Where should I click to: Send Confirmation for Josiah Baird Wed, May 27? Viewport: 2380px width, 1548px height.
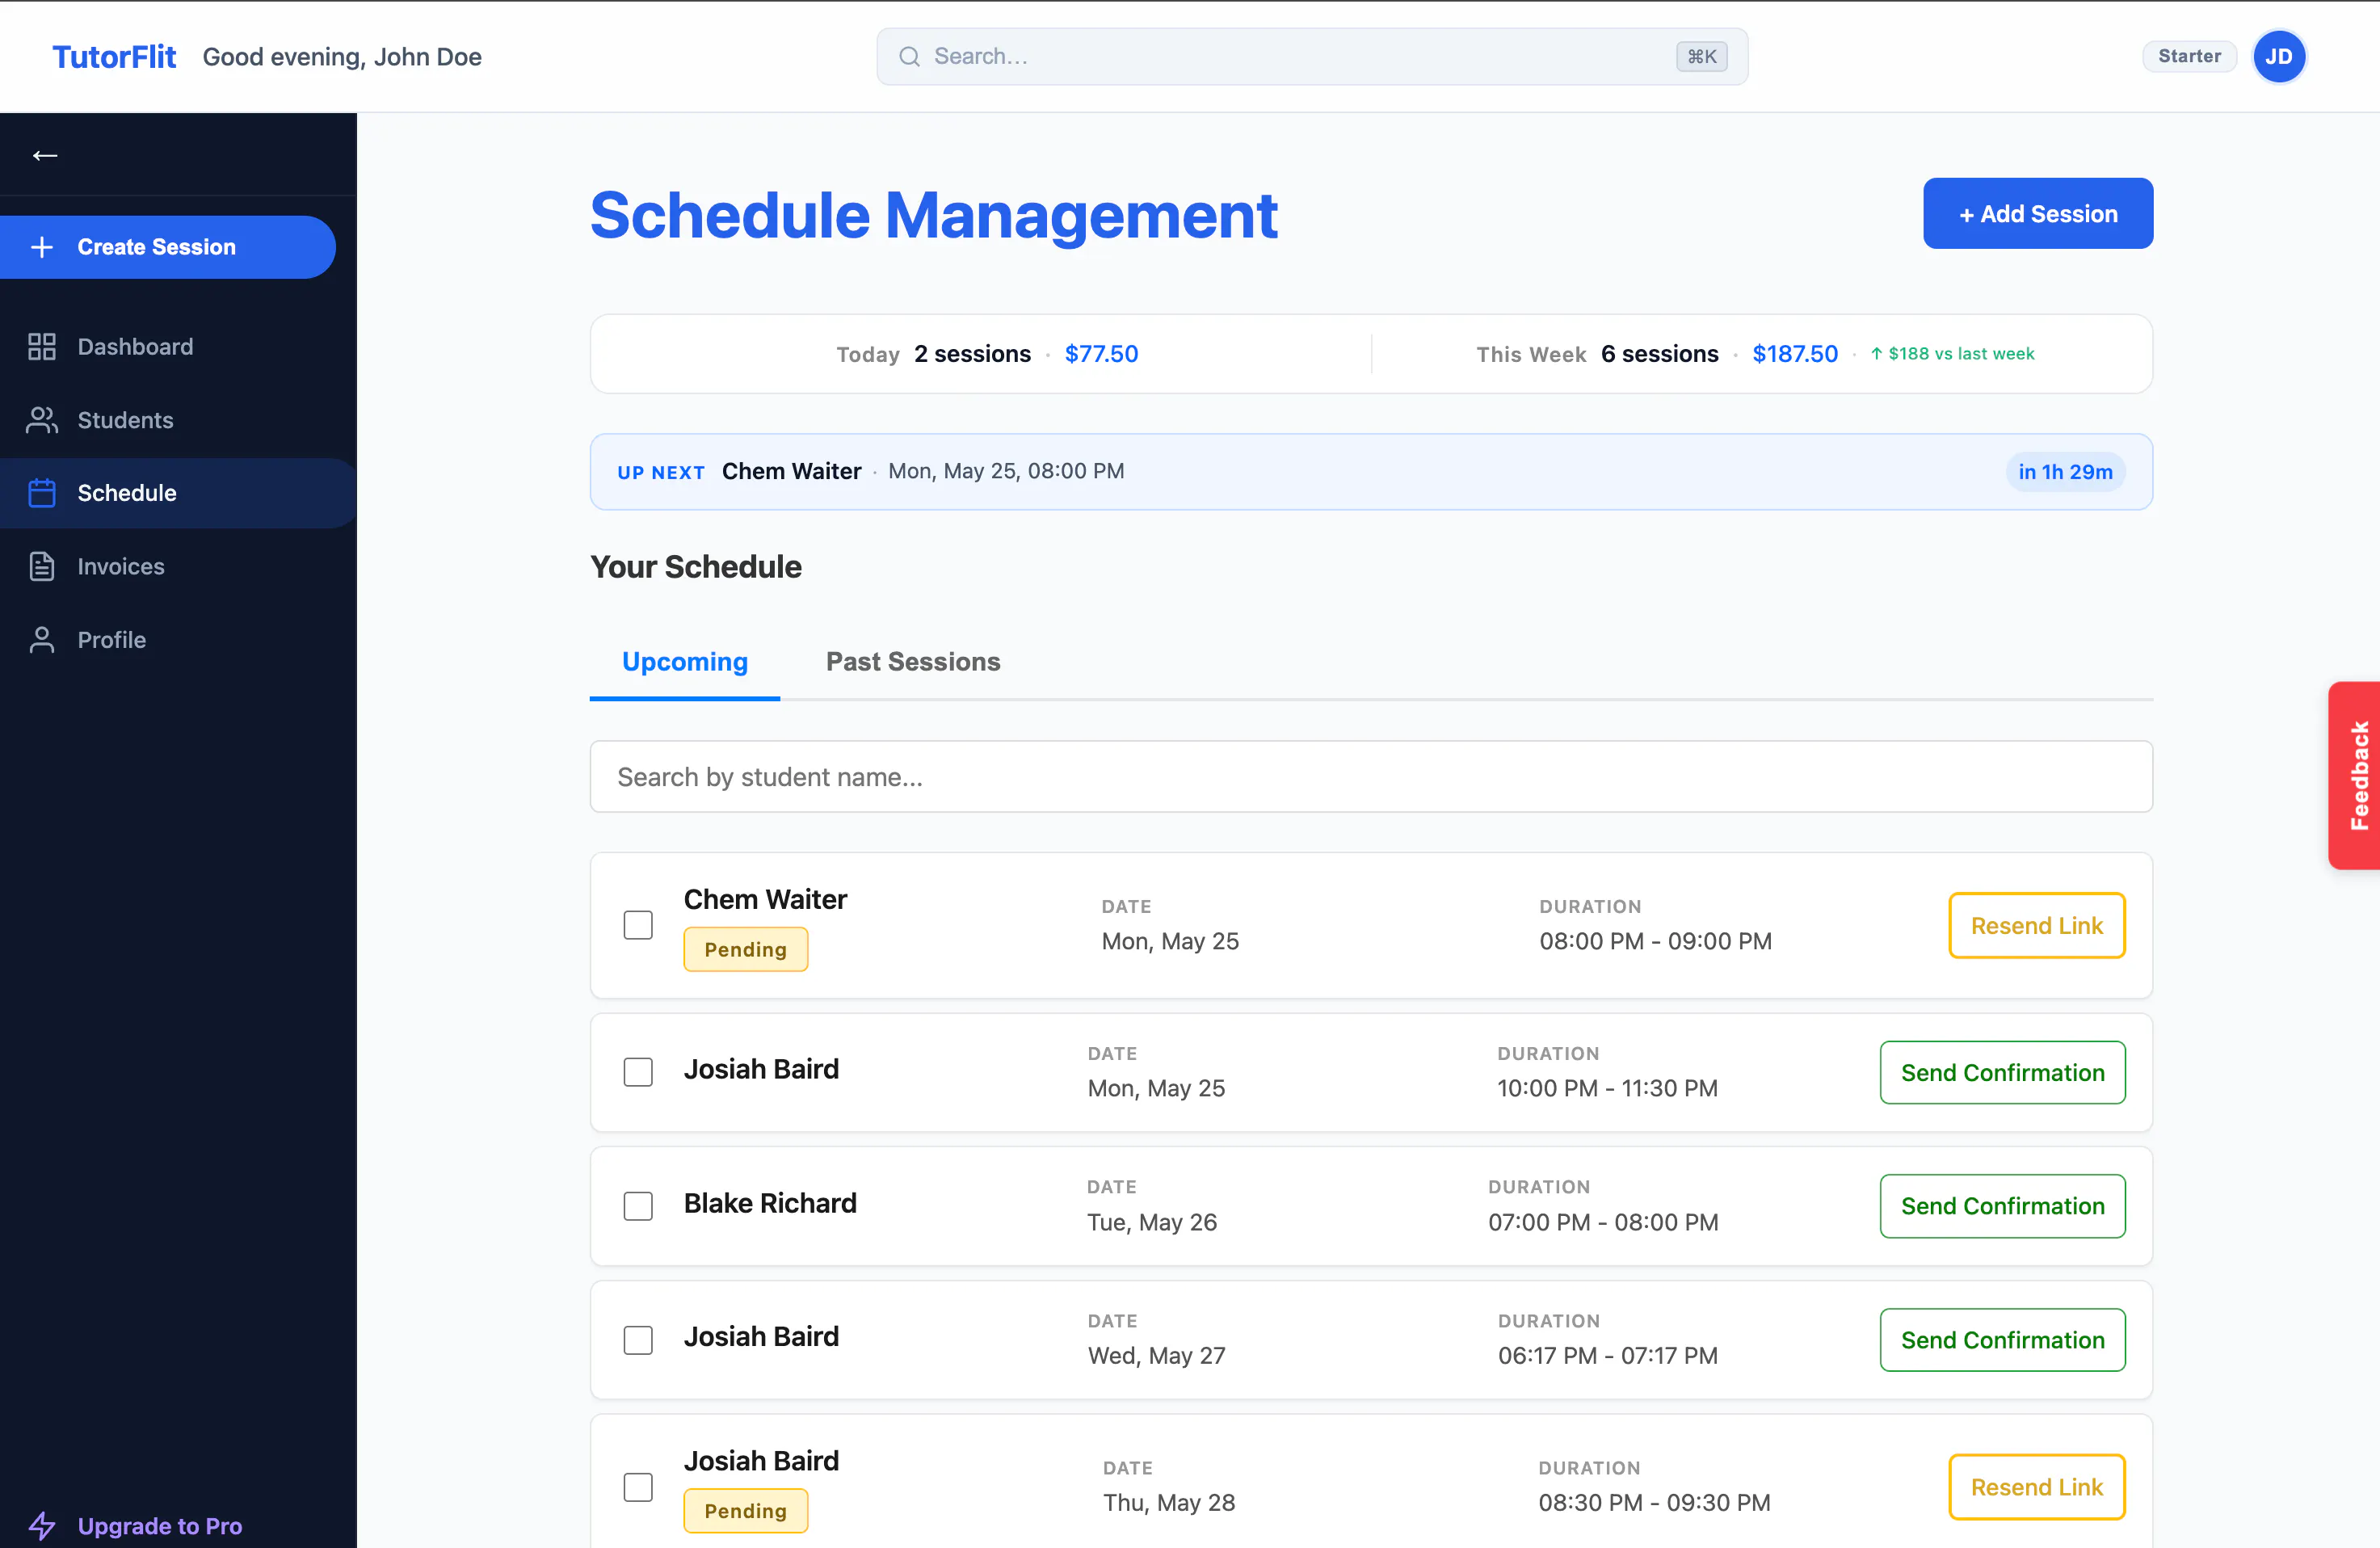[x=2003, y=1340]
